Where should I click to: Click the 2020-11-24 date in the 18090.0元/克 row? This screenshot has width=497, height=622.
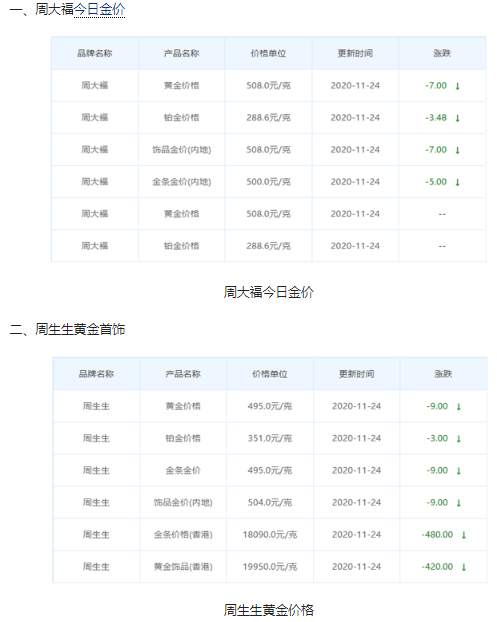(x=357, y=534)
